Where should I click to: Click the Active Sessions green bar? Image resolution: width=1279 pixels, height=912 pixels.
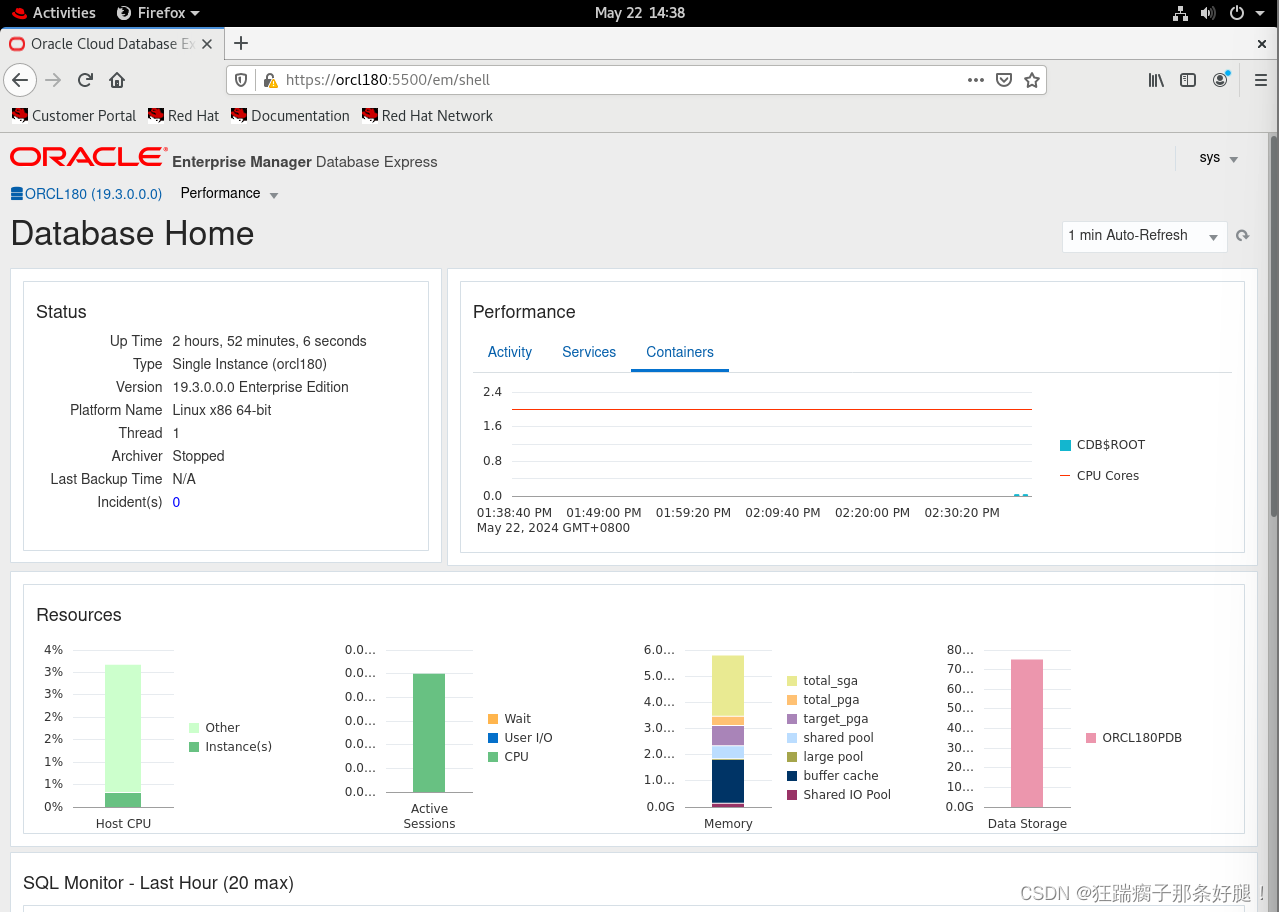(429, 733)
